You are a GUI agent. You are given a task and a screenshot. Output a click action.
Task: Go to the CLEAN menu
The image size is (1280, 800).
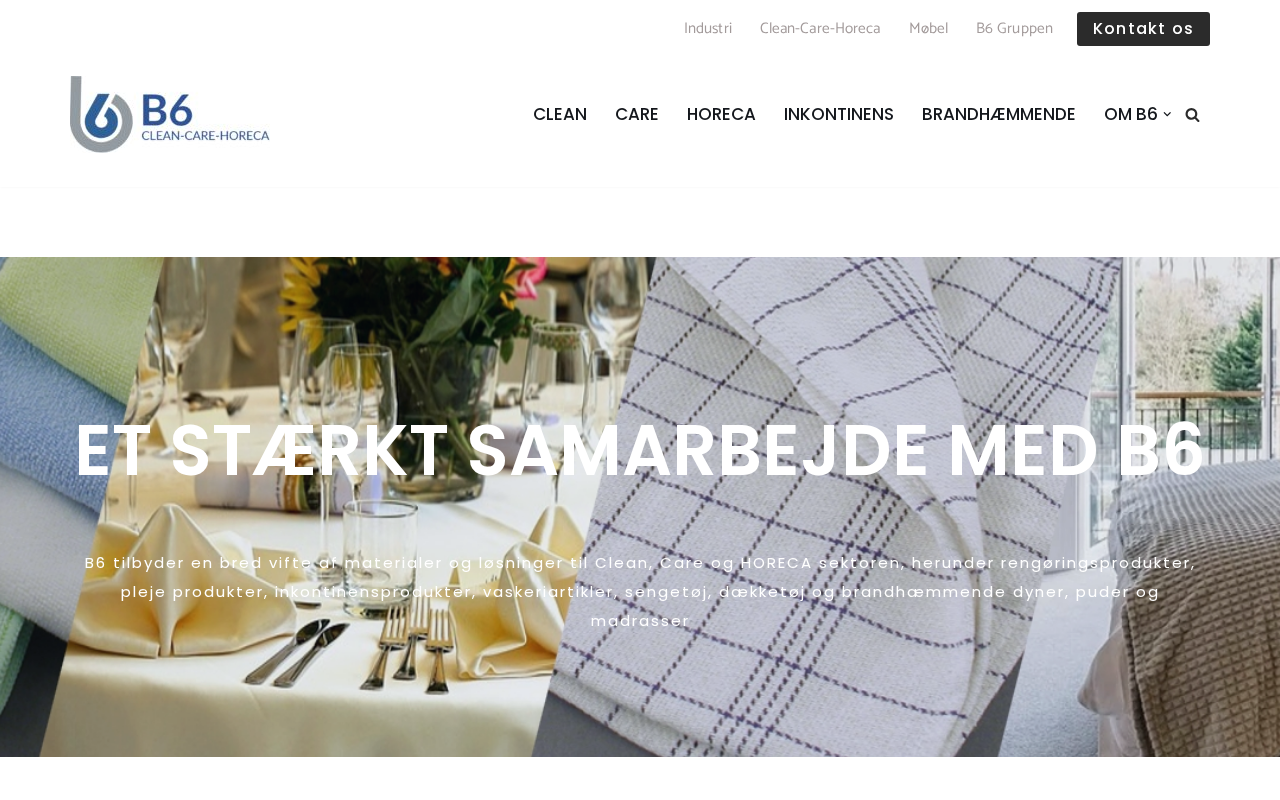pyautogui.click(x=560, y=114)
